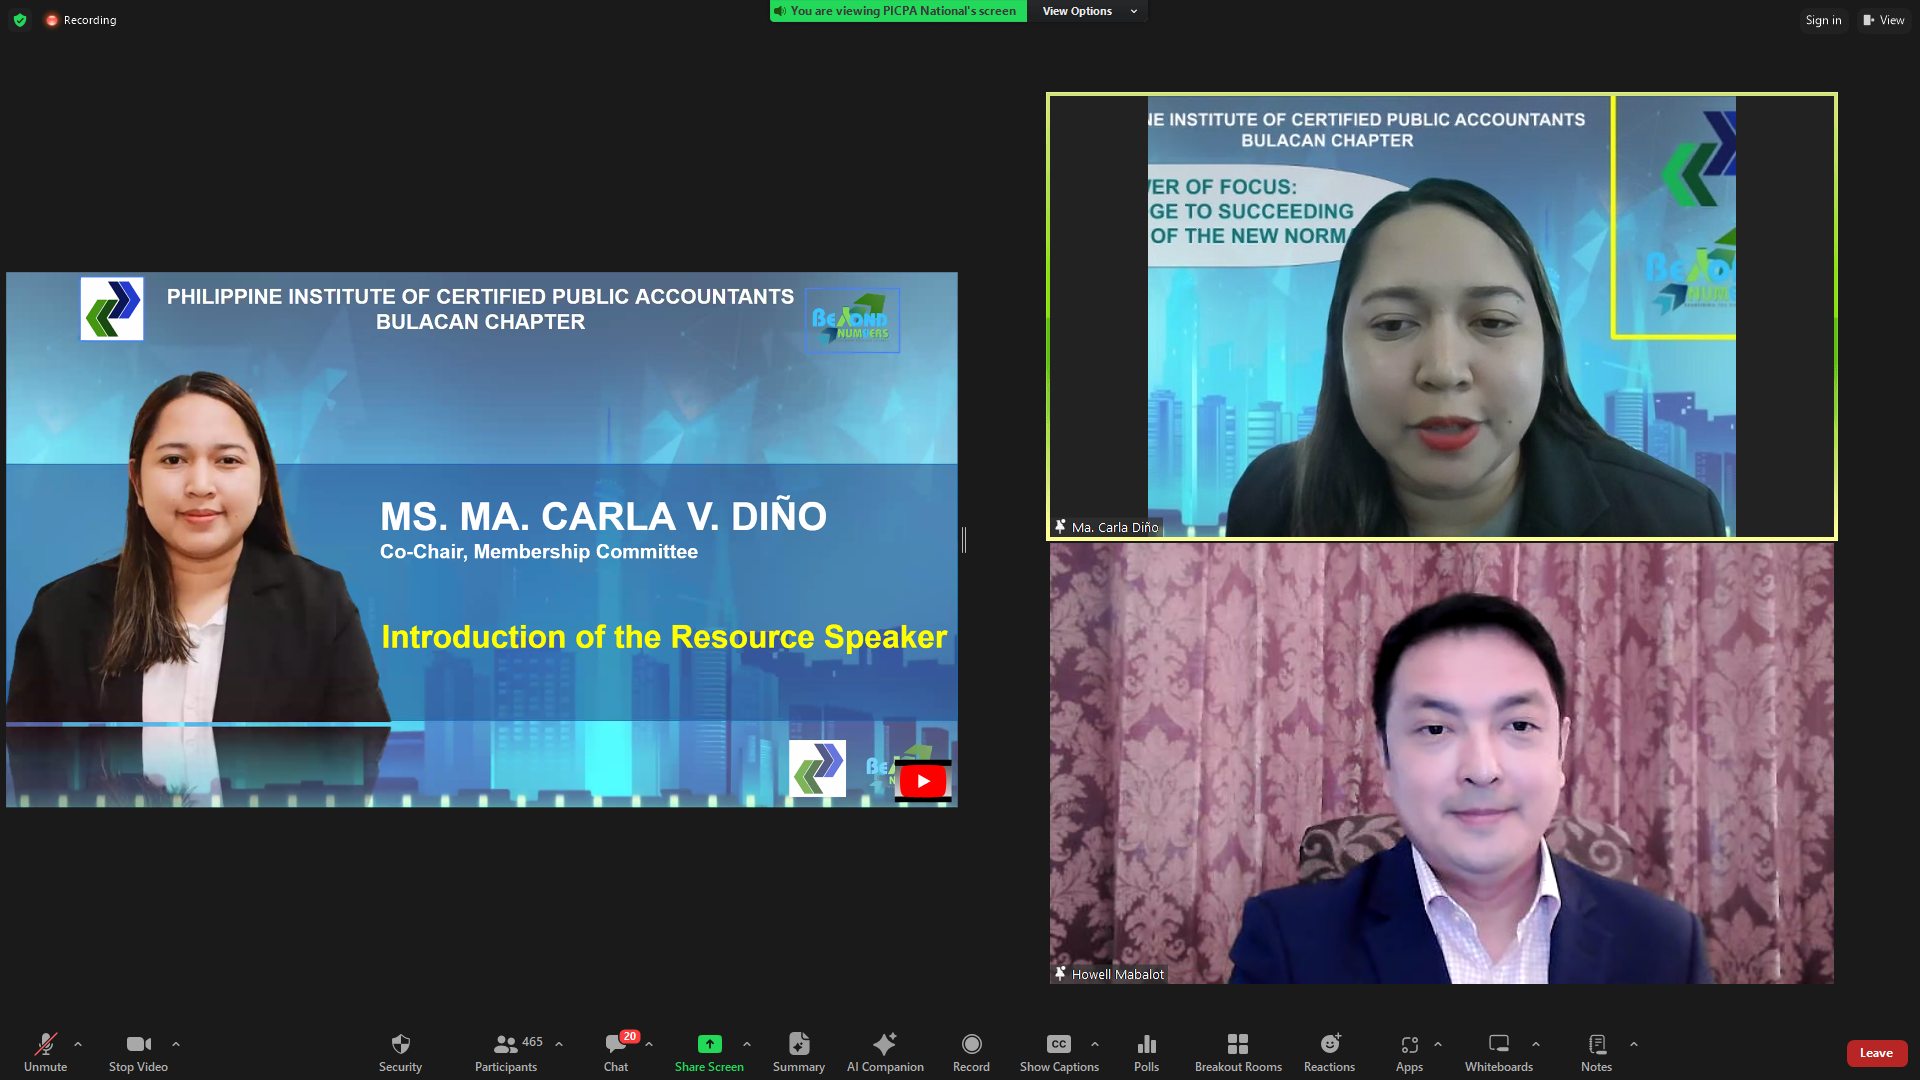Expand participants options arrow
The width and height of the screenshot is (1920, 1080).
[559, 1044]
